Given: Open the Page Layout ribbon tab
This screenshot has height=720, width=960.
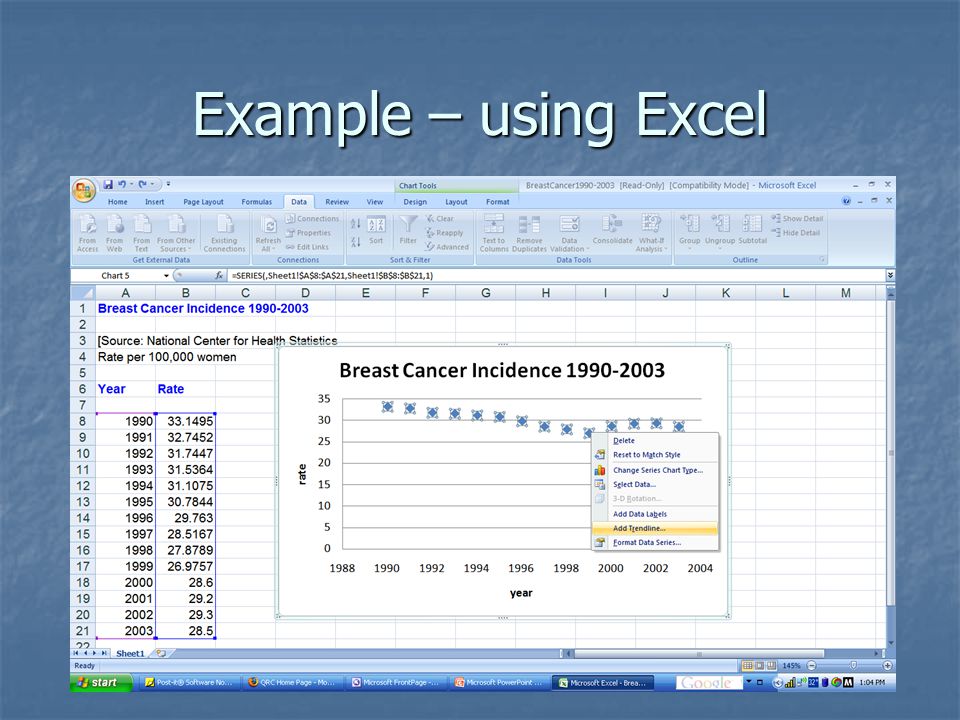Looking at the screenshot, I should coord(203,202).
